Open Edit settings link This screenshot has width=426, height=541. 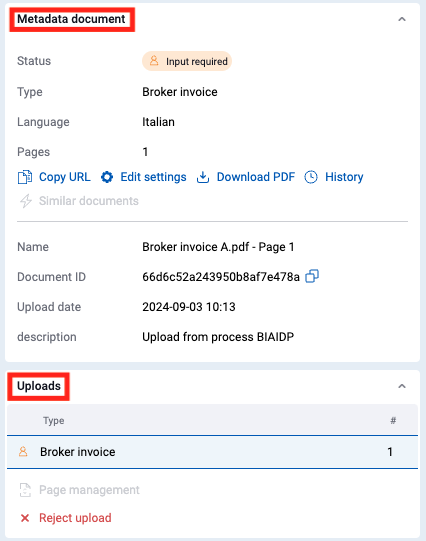(153, 177)
